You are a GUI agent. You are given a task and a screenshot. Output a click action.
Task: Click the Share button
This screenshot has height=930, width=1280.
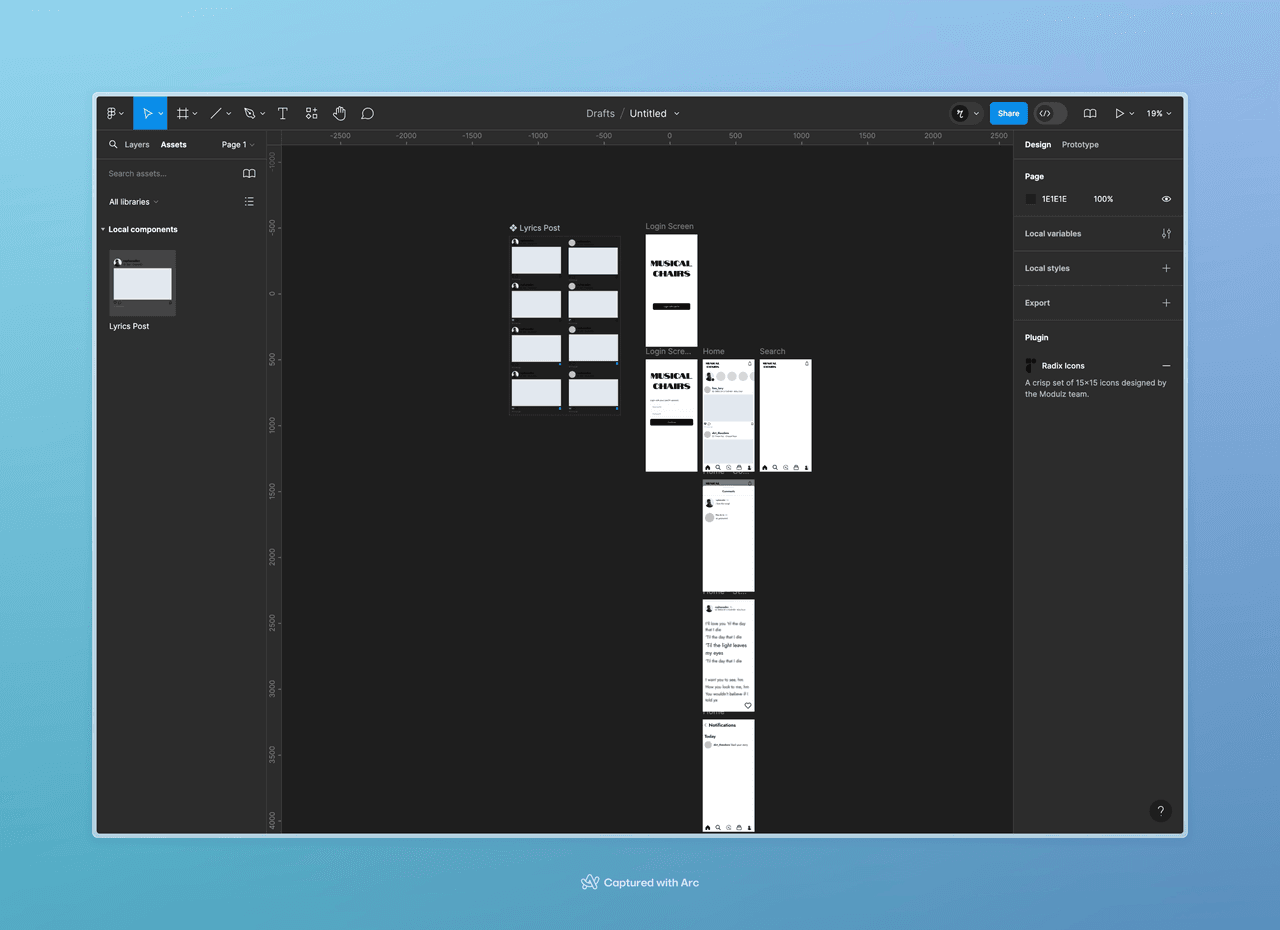[1008, 114]
